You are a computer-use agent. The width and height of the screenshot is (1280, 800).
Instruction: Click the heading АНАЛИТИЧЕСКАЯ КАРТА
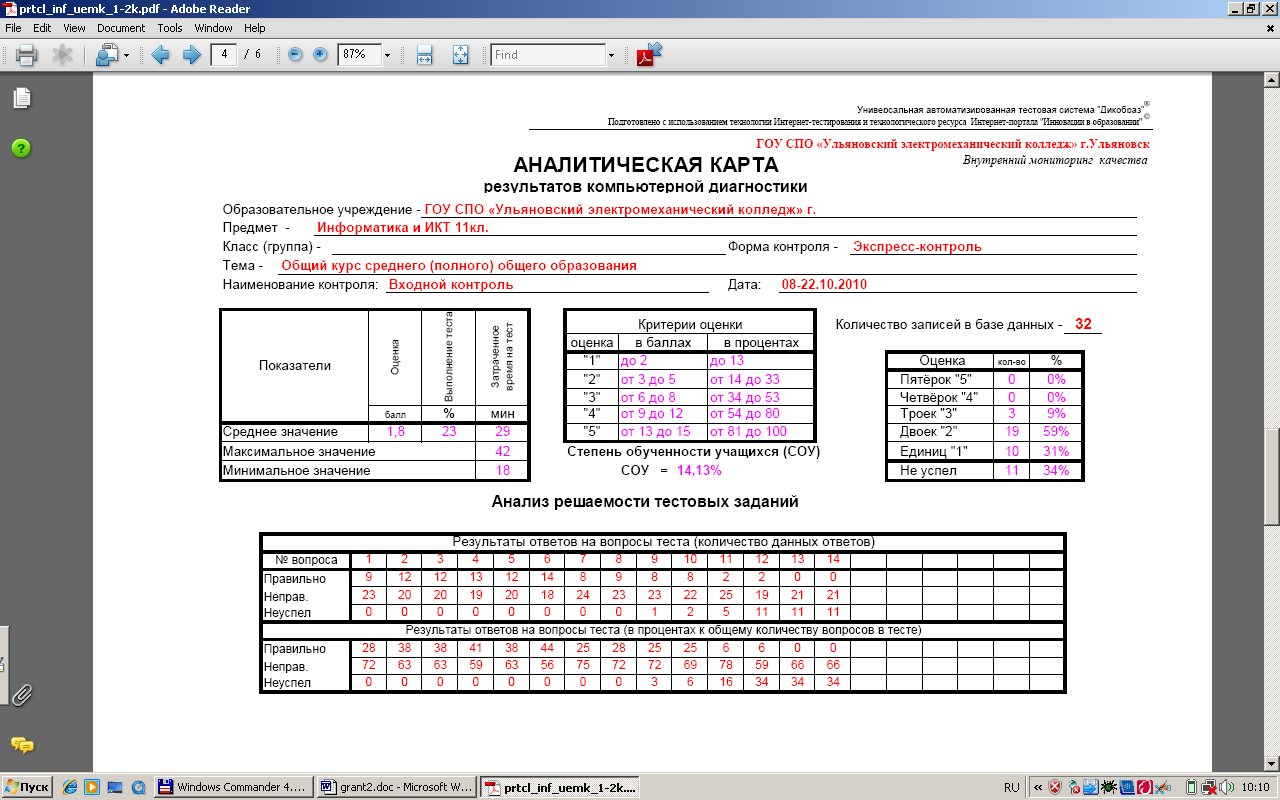(x=645, y=166)
